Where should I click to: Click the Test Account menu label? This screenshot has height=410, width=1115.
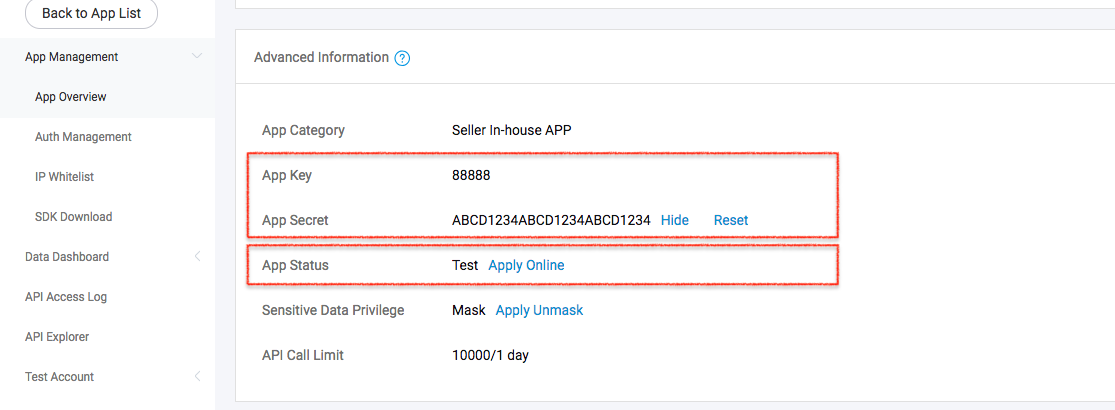click(x=60, y=377)
